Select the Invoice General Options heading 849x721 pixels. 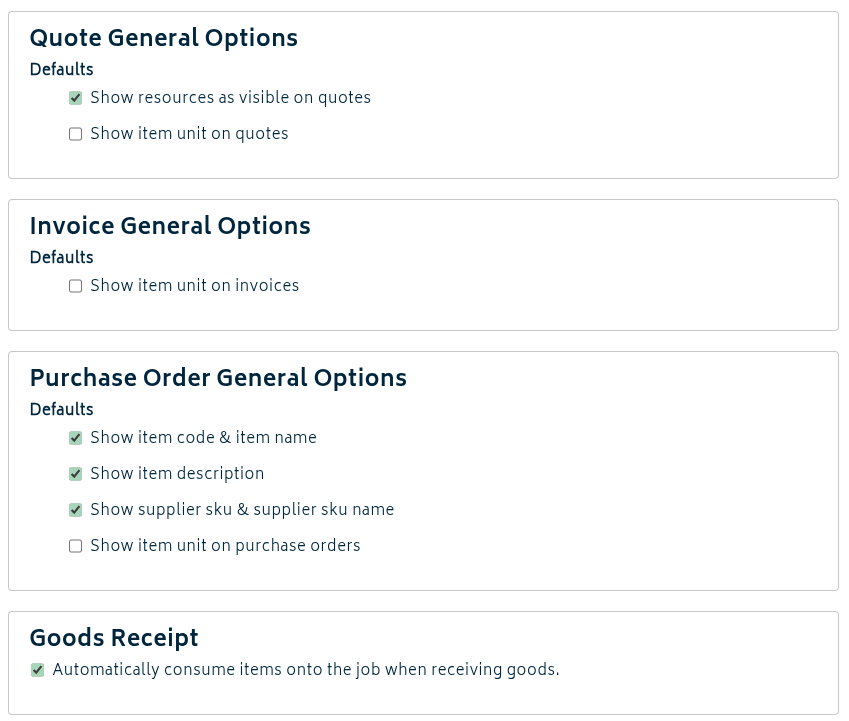[171, 226]
